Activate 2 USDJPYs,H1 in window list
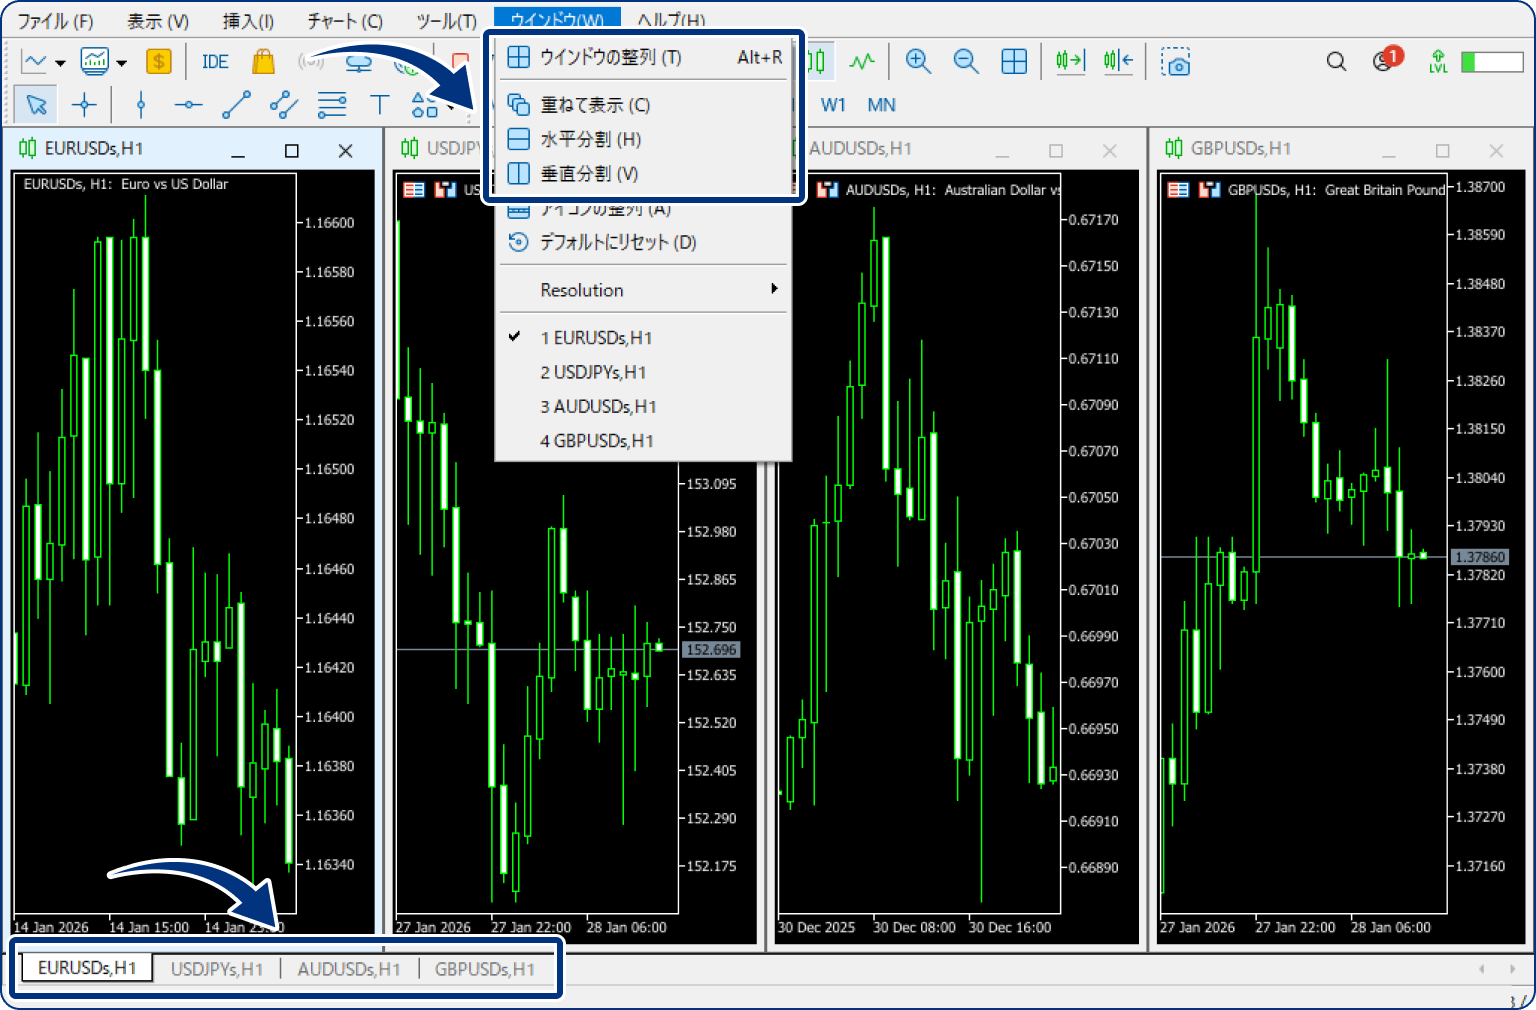 coord(593,372)
